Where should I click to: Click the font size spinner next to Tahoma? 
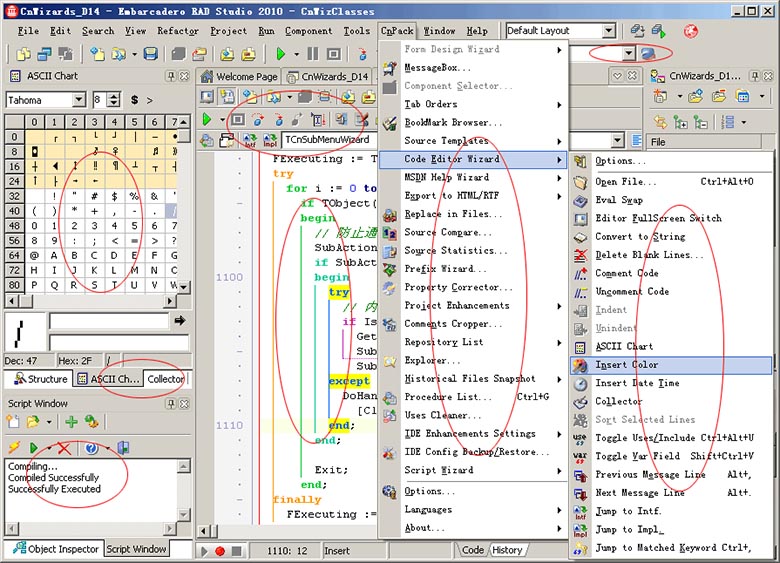coord(113,100)
